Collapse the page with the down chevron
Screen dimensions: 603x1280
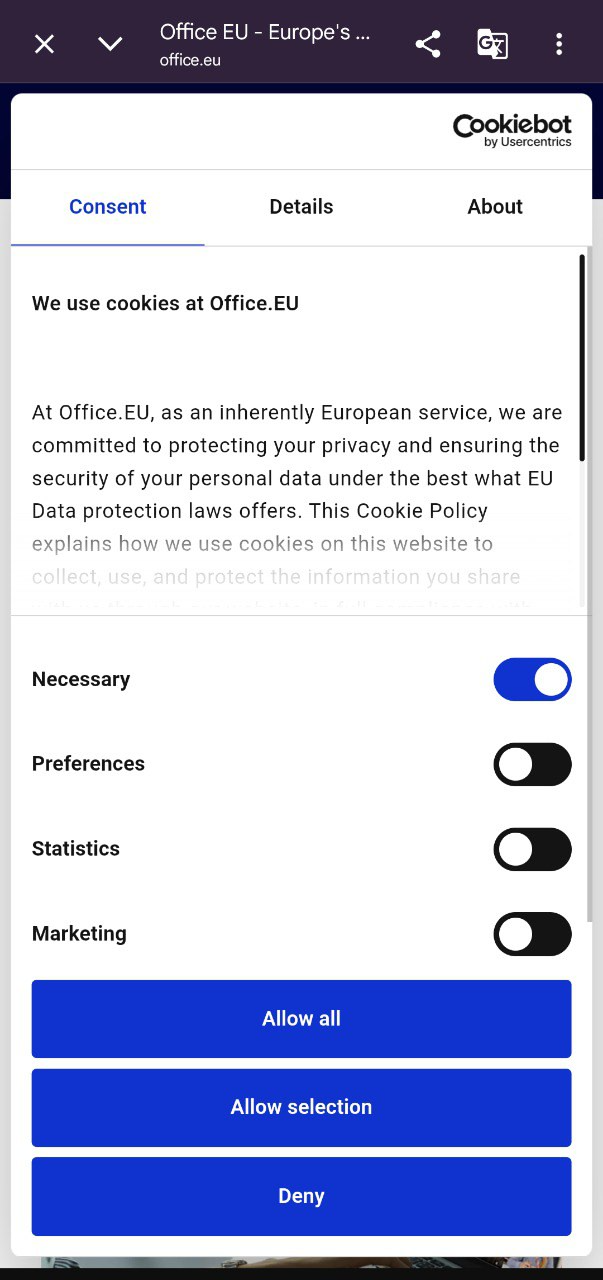coord(110,43)
